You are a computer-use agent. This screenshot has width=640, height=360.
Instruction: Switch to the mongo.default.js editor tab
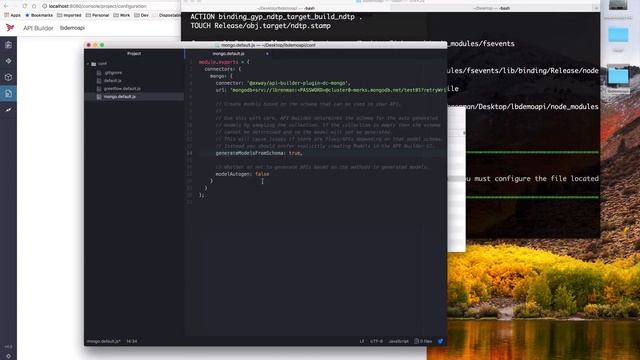228,53
